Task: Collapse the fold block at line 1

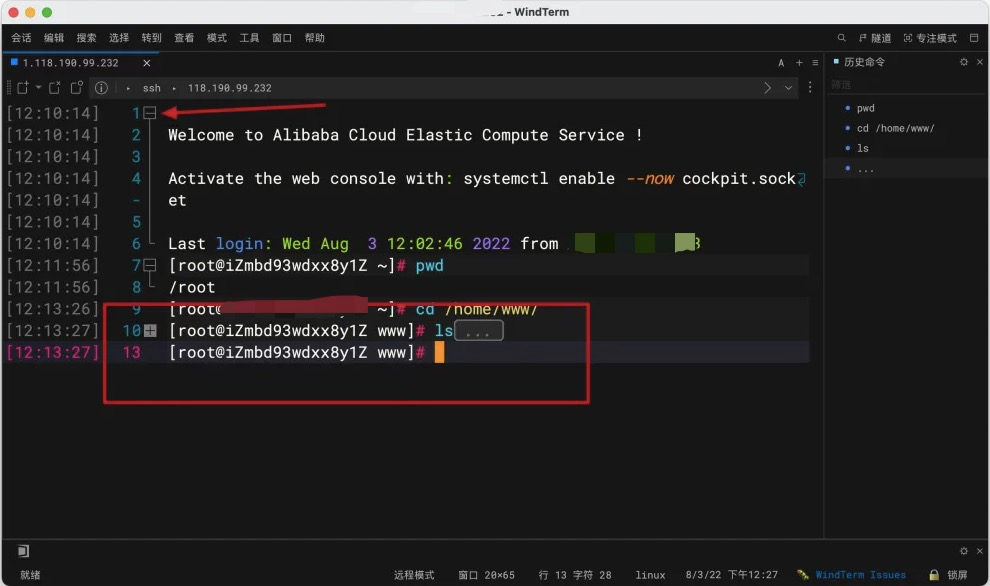Action: (150, 113)
